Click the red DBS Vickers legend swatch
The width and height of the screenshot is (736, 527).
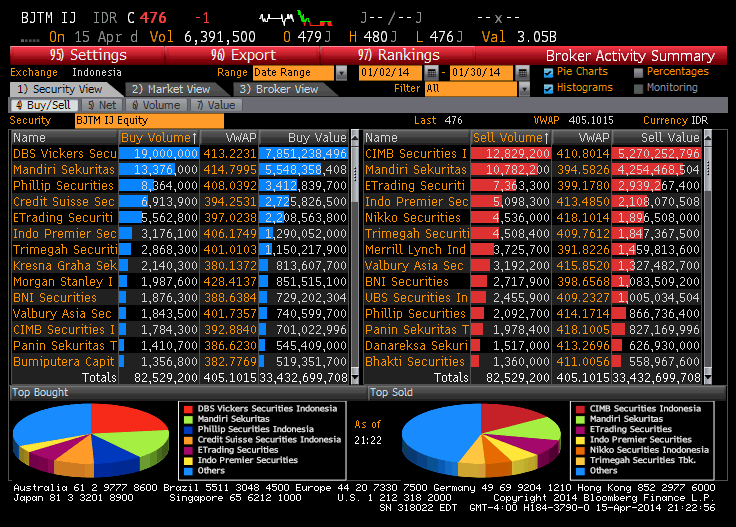pyautogui.click(x=187, y=409)
